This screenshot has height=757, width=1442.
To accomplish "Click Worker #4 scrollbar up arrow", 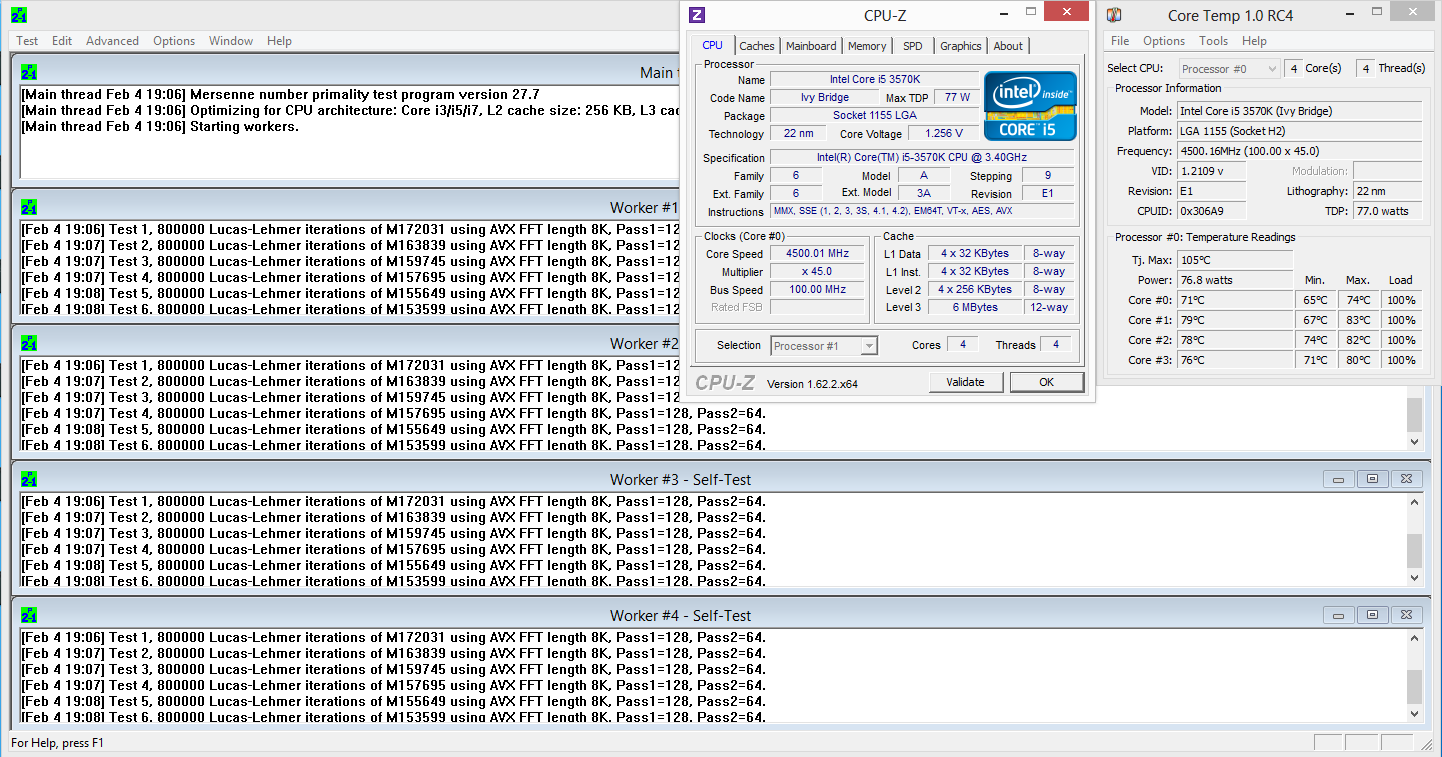I will [1413, 638].
